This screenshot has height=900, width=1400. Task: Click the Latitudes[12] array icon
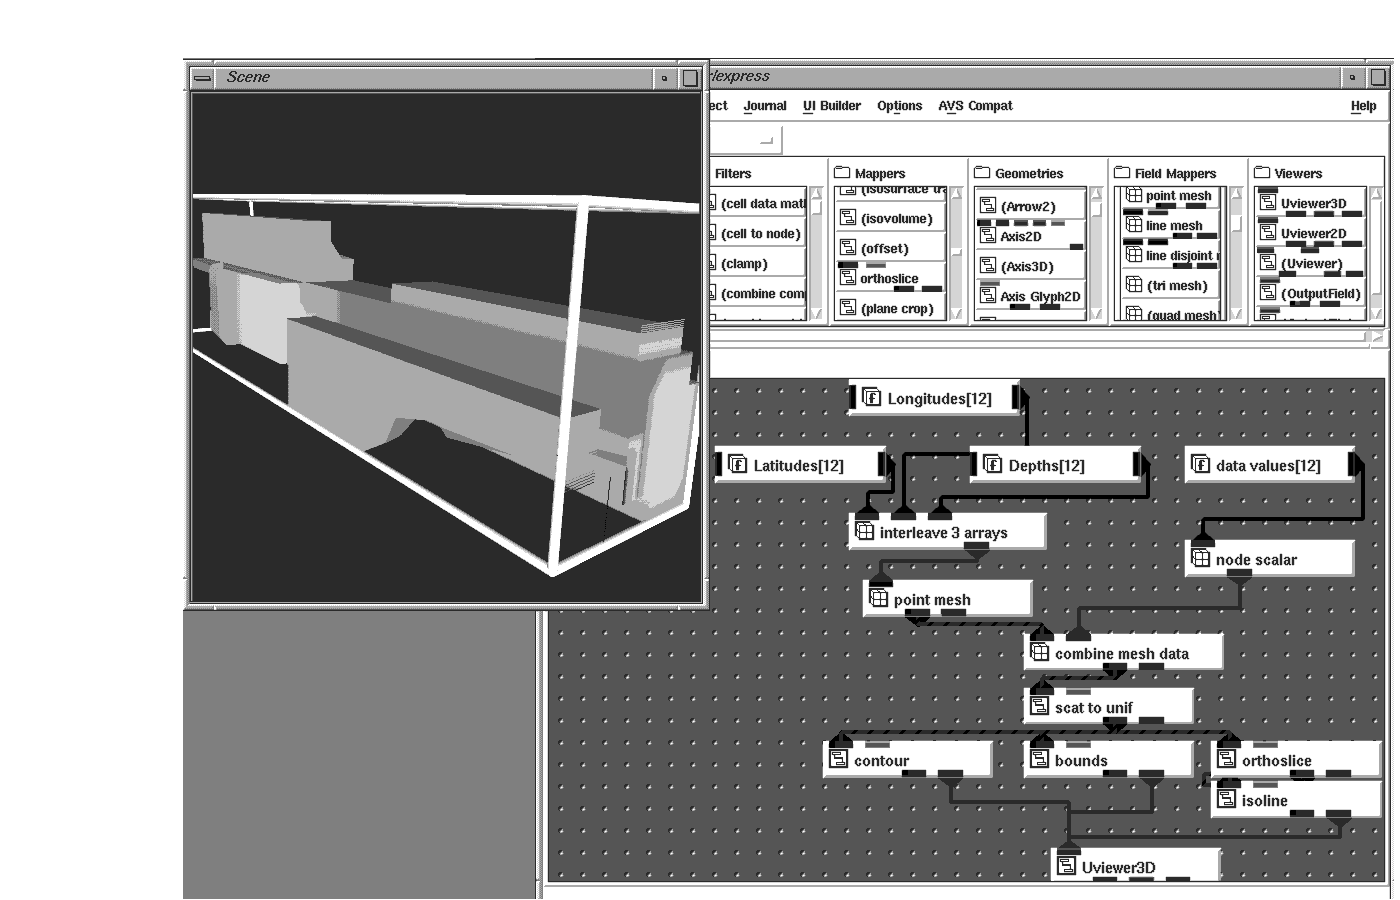(738, 465)
